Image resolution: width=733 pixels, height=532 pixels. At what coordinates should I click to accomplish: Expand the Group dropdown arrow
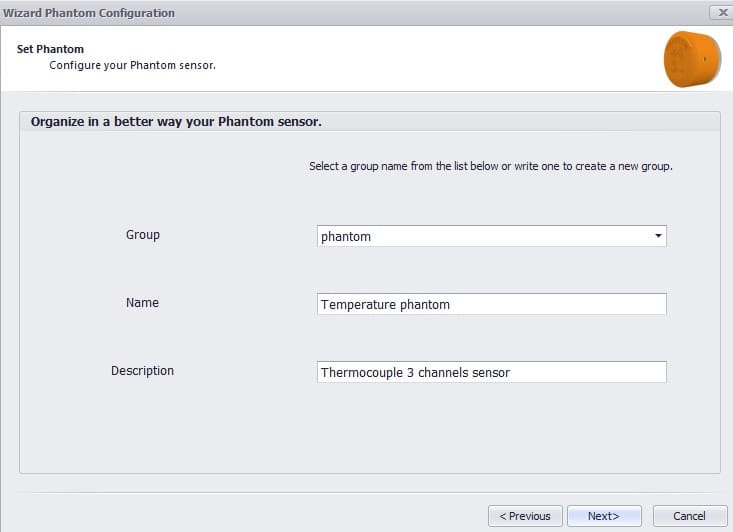[657, 236]
